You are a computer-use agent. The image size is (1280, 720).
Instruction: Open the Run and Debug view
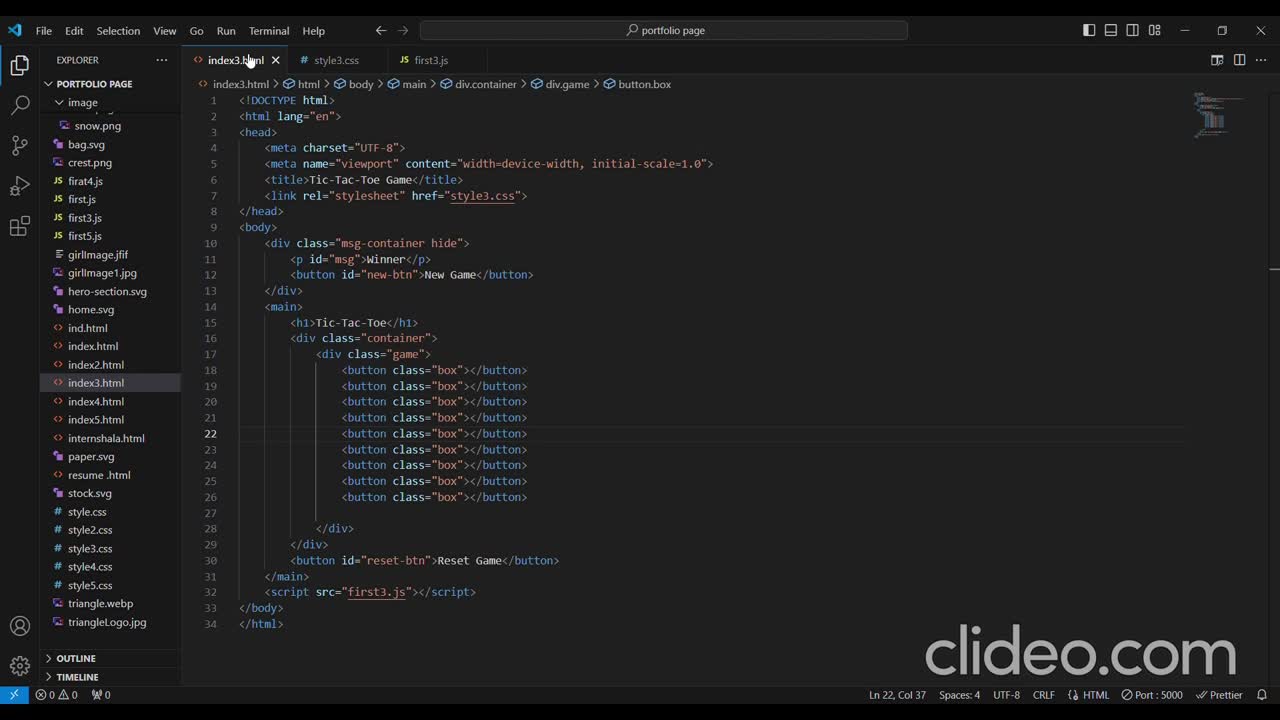point(20,186)
